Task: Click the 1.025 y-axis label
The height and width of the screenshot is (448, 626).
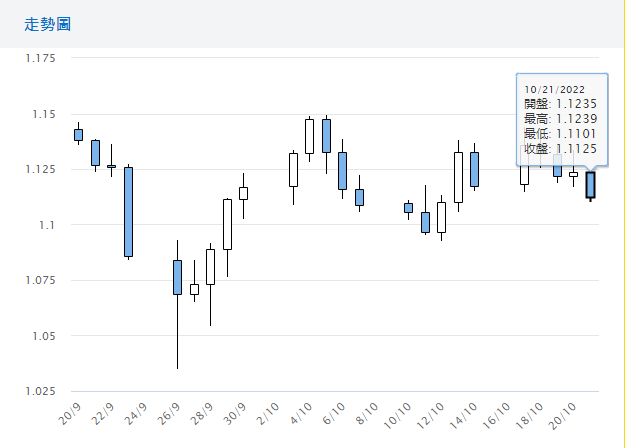Action: pos(40,391)
